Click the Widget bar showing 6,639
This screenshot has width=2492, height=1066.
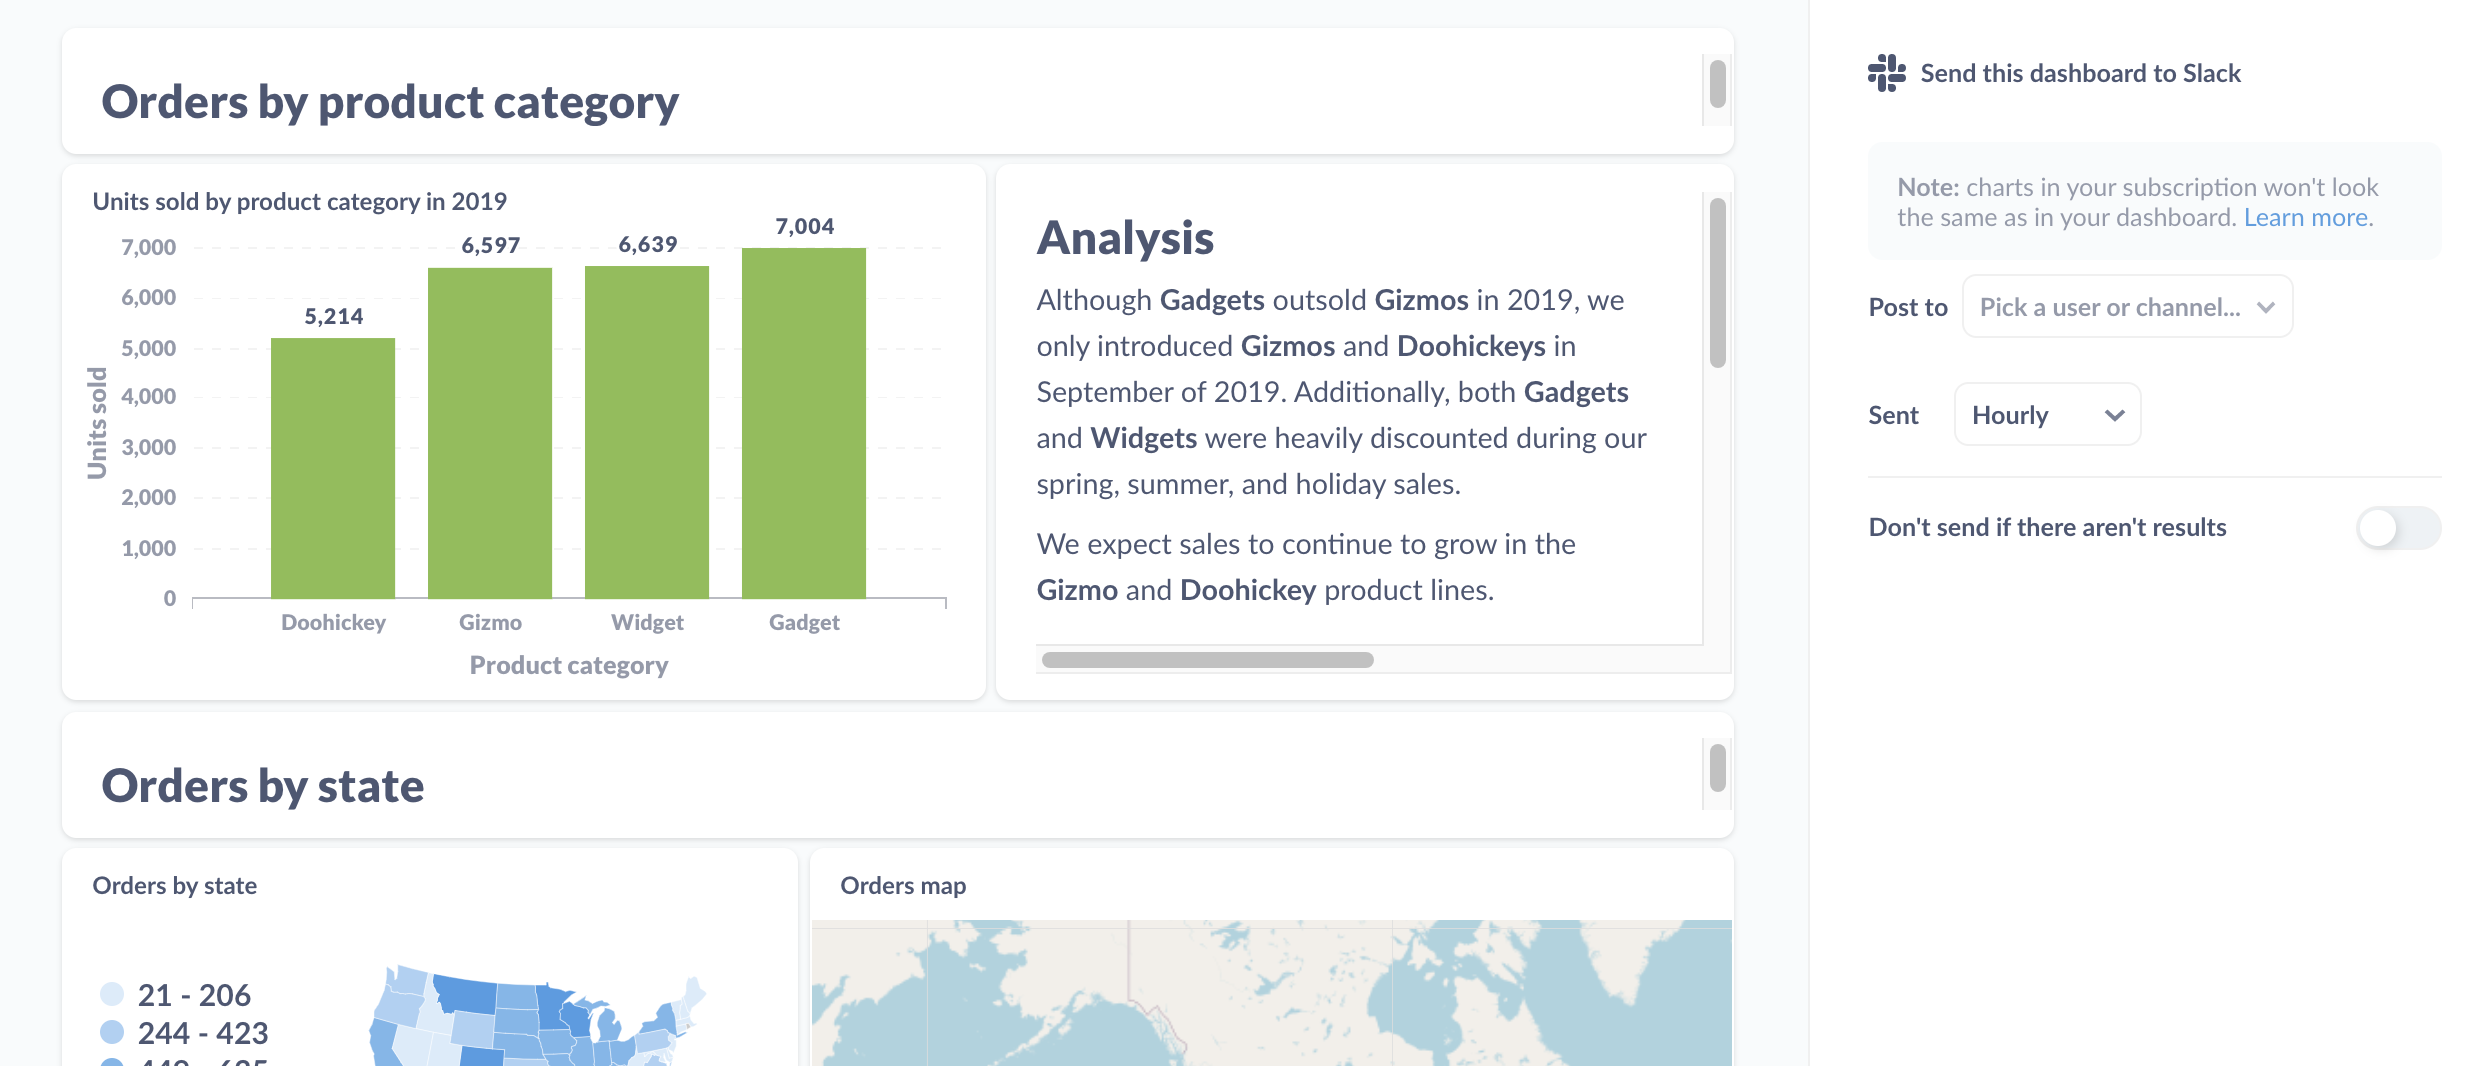click(x=647, y=432)
